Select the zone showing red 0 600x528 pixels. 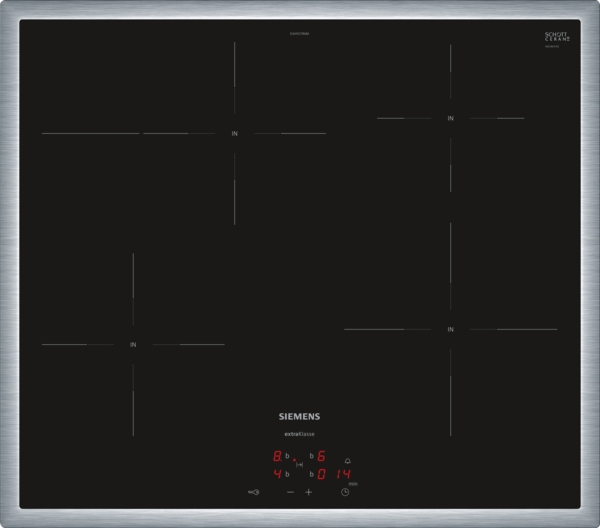[321, 474]
